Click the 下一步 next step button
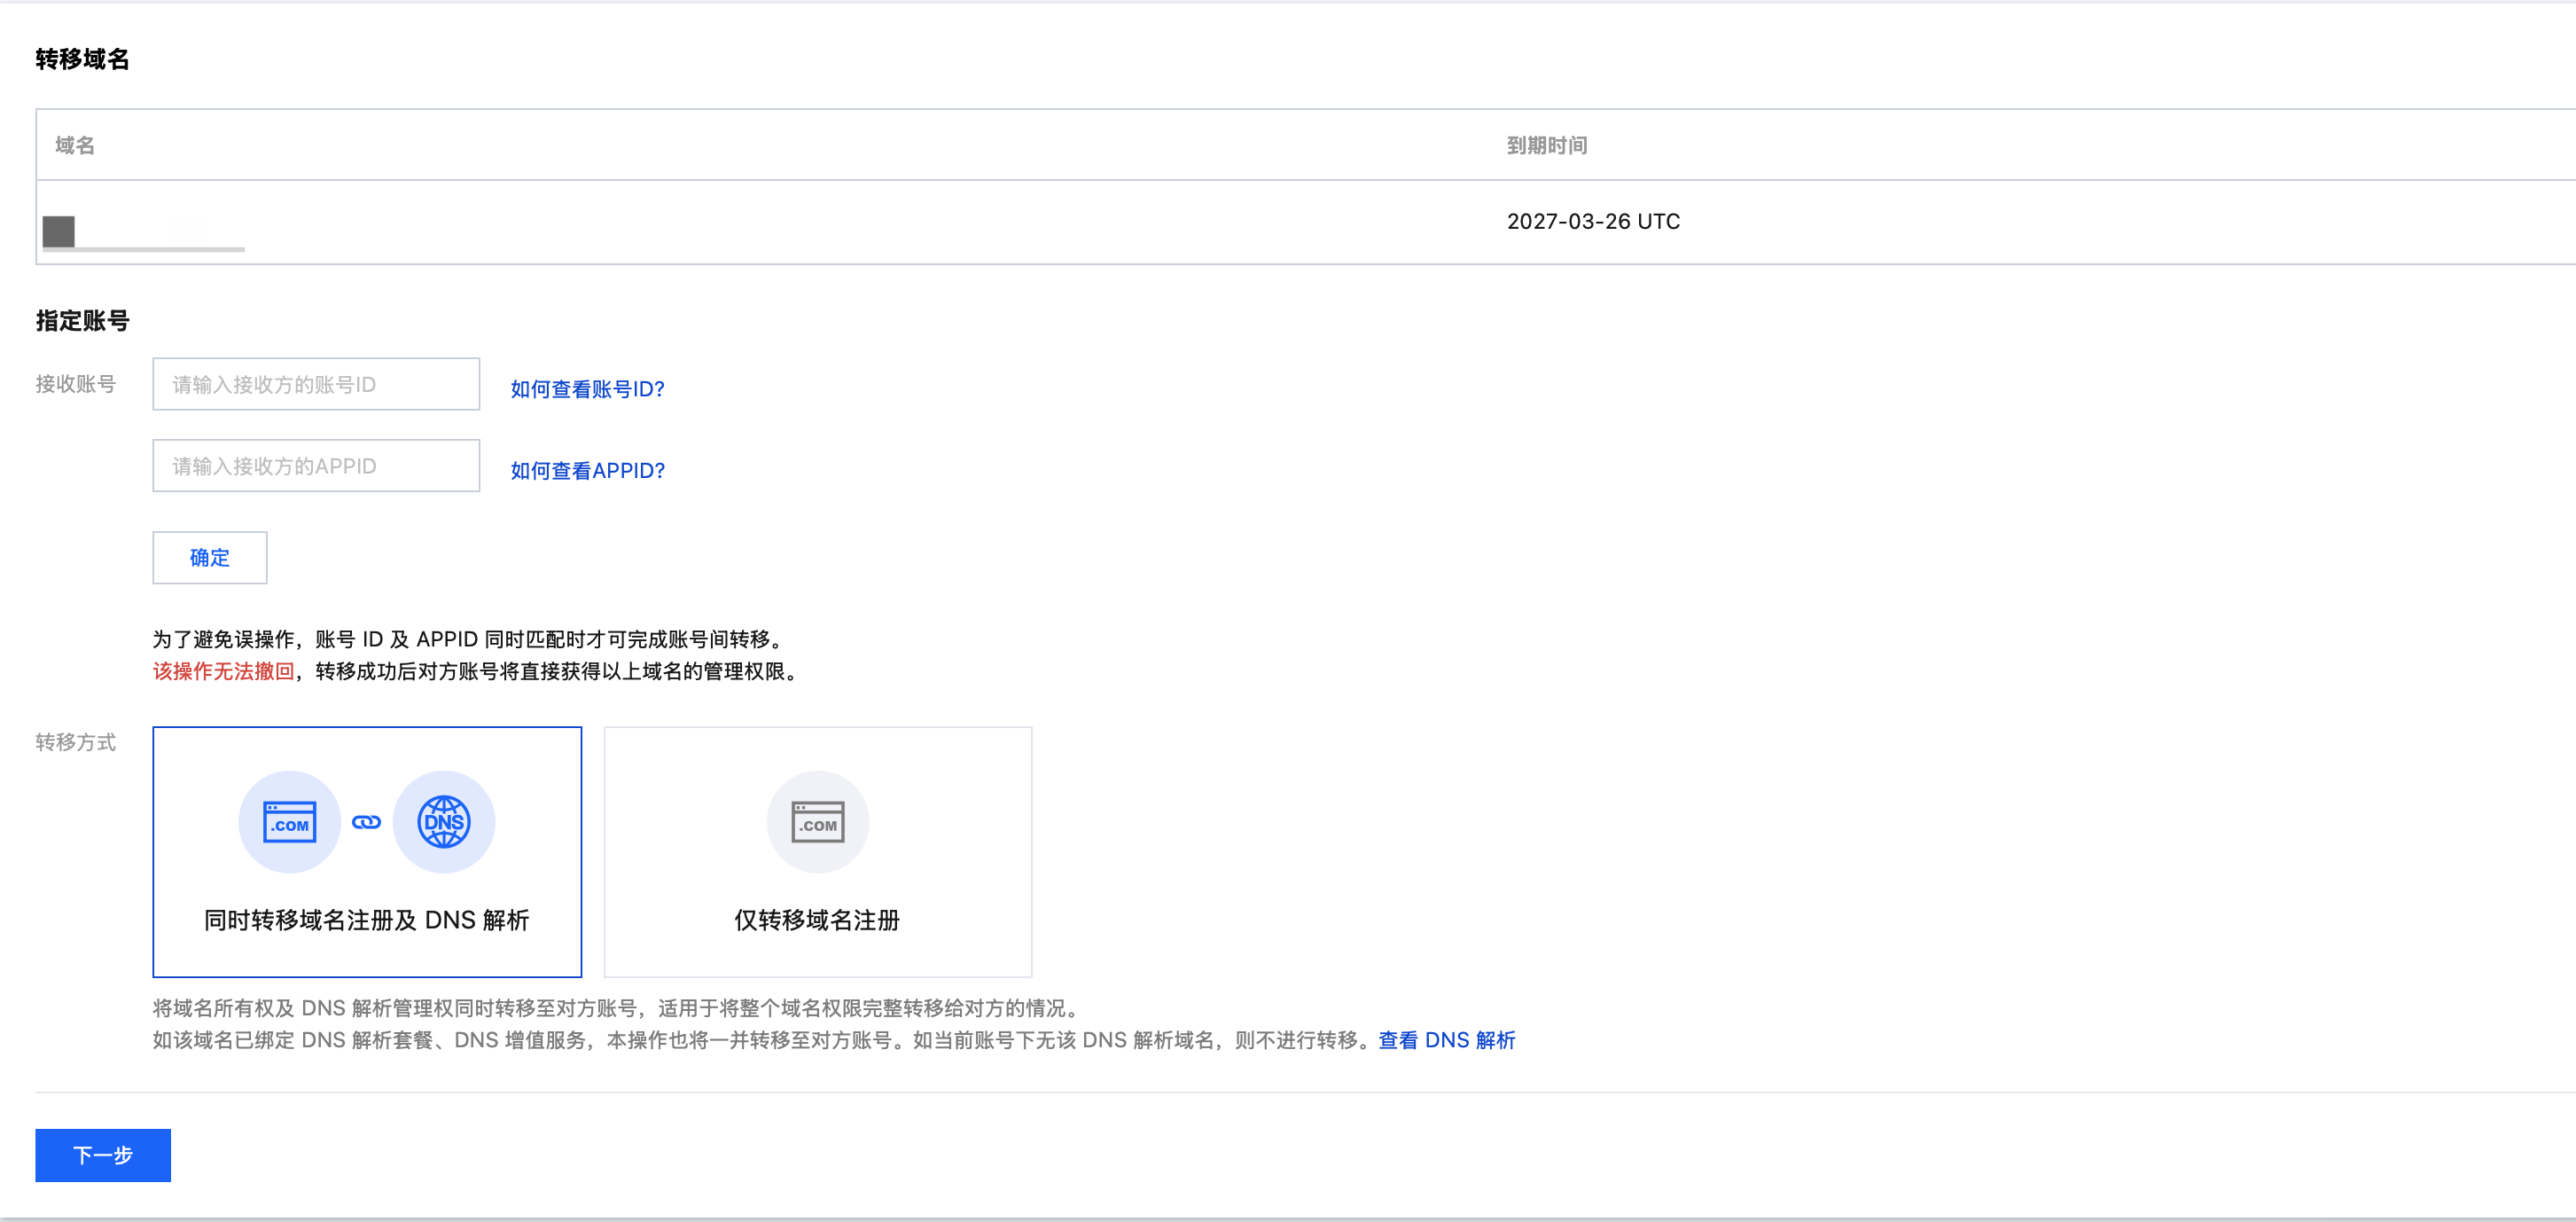Viewport: 2576px width, 1222px height. (103, 1155)
